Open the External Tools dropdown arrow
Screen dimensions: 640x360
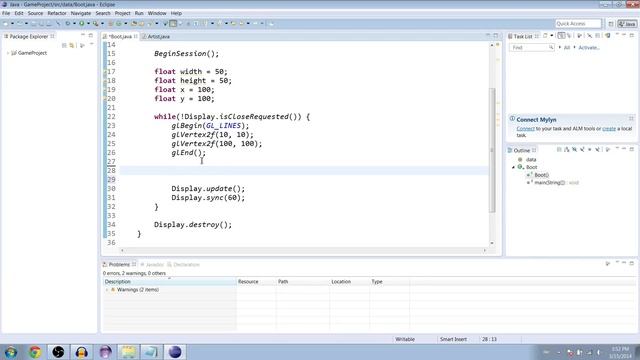[102, 24]
